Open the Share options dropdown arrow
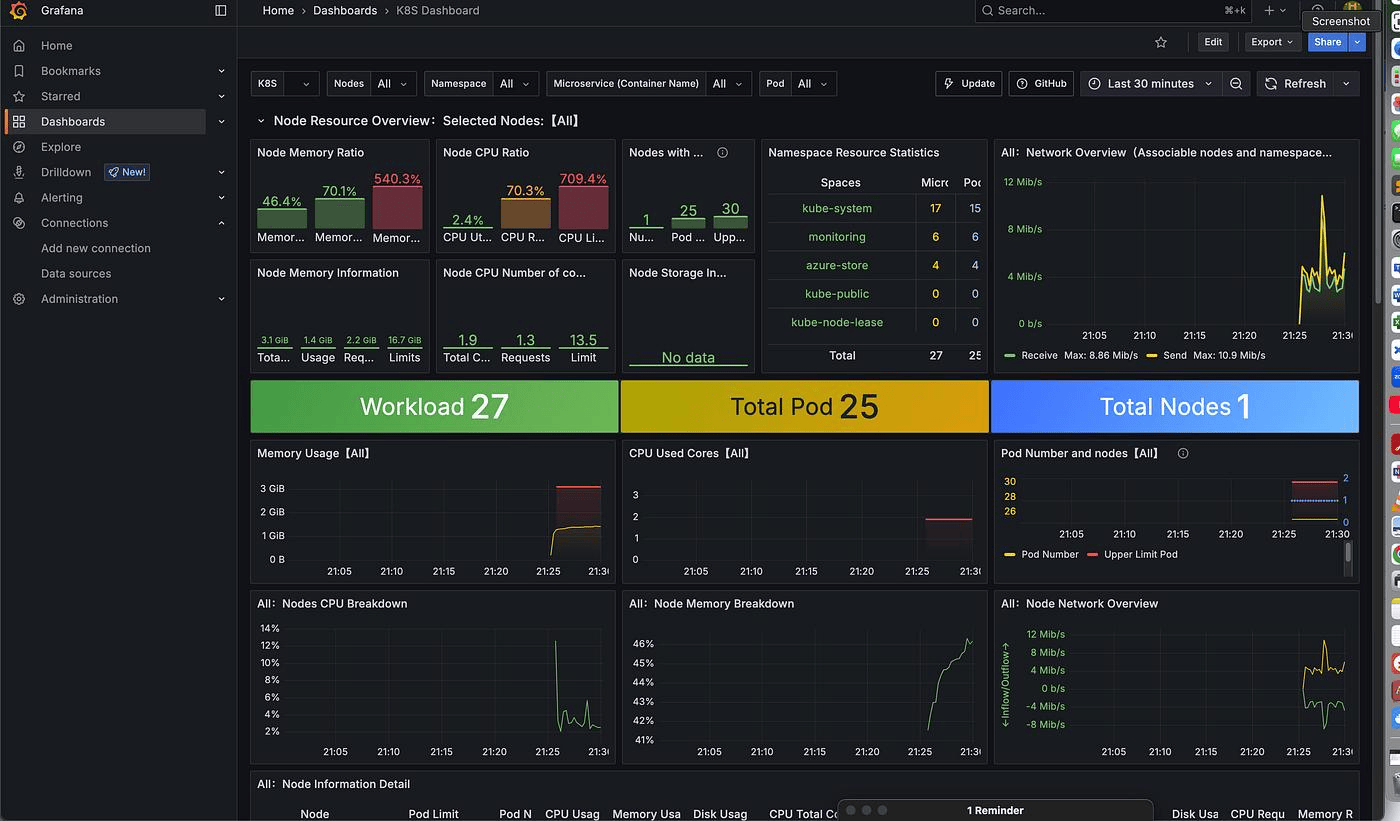The height and width of the screenshot is (821, 1400). pos(1357,42)
